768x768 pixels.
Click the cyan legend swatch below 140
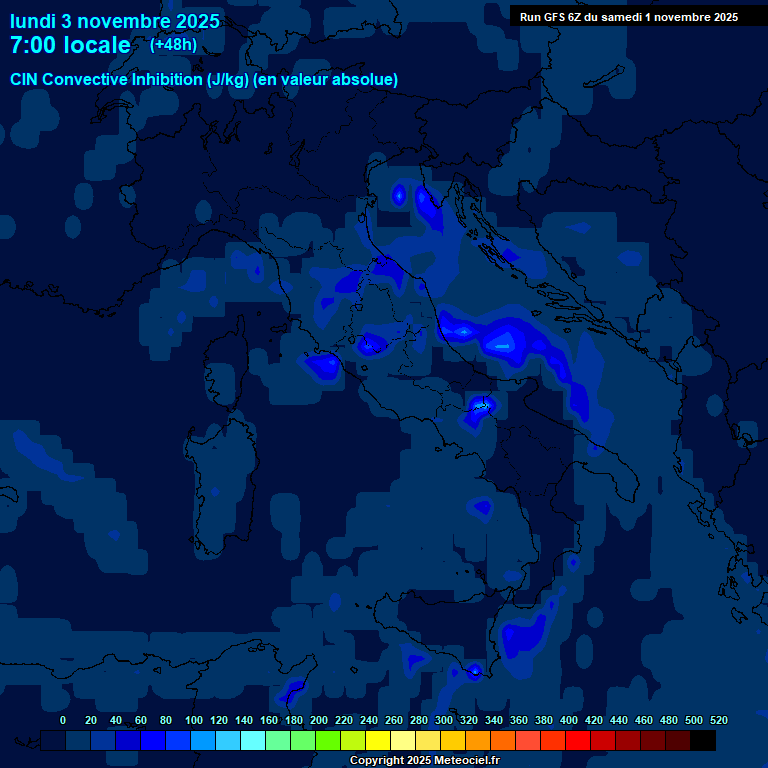point(253,741)
